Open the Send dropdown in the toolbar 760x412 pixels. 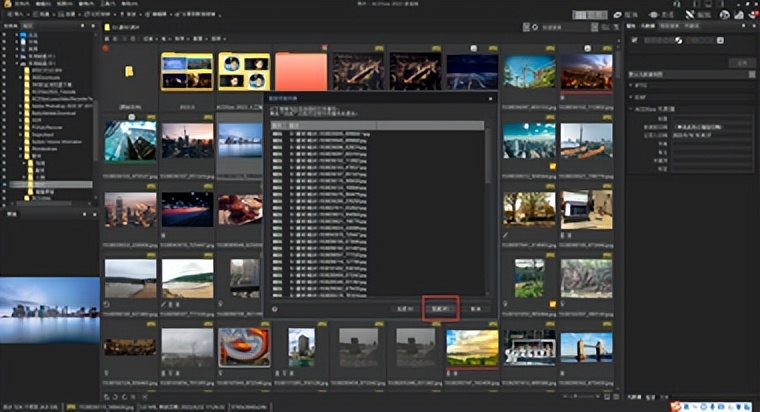pos(131,15)
